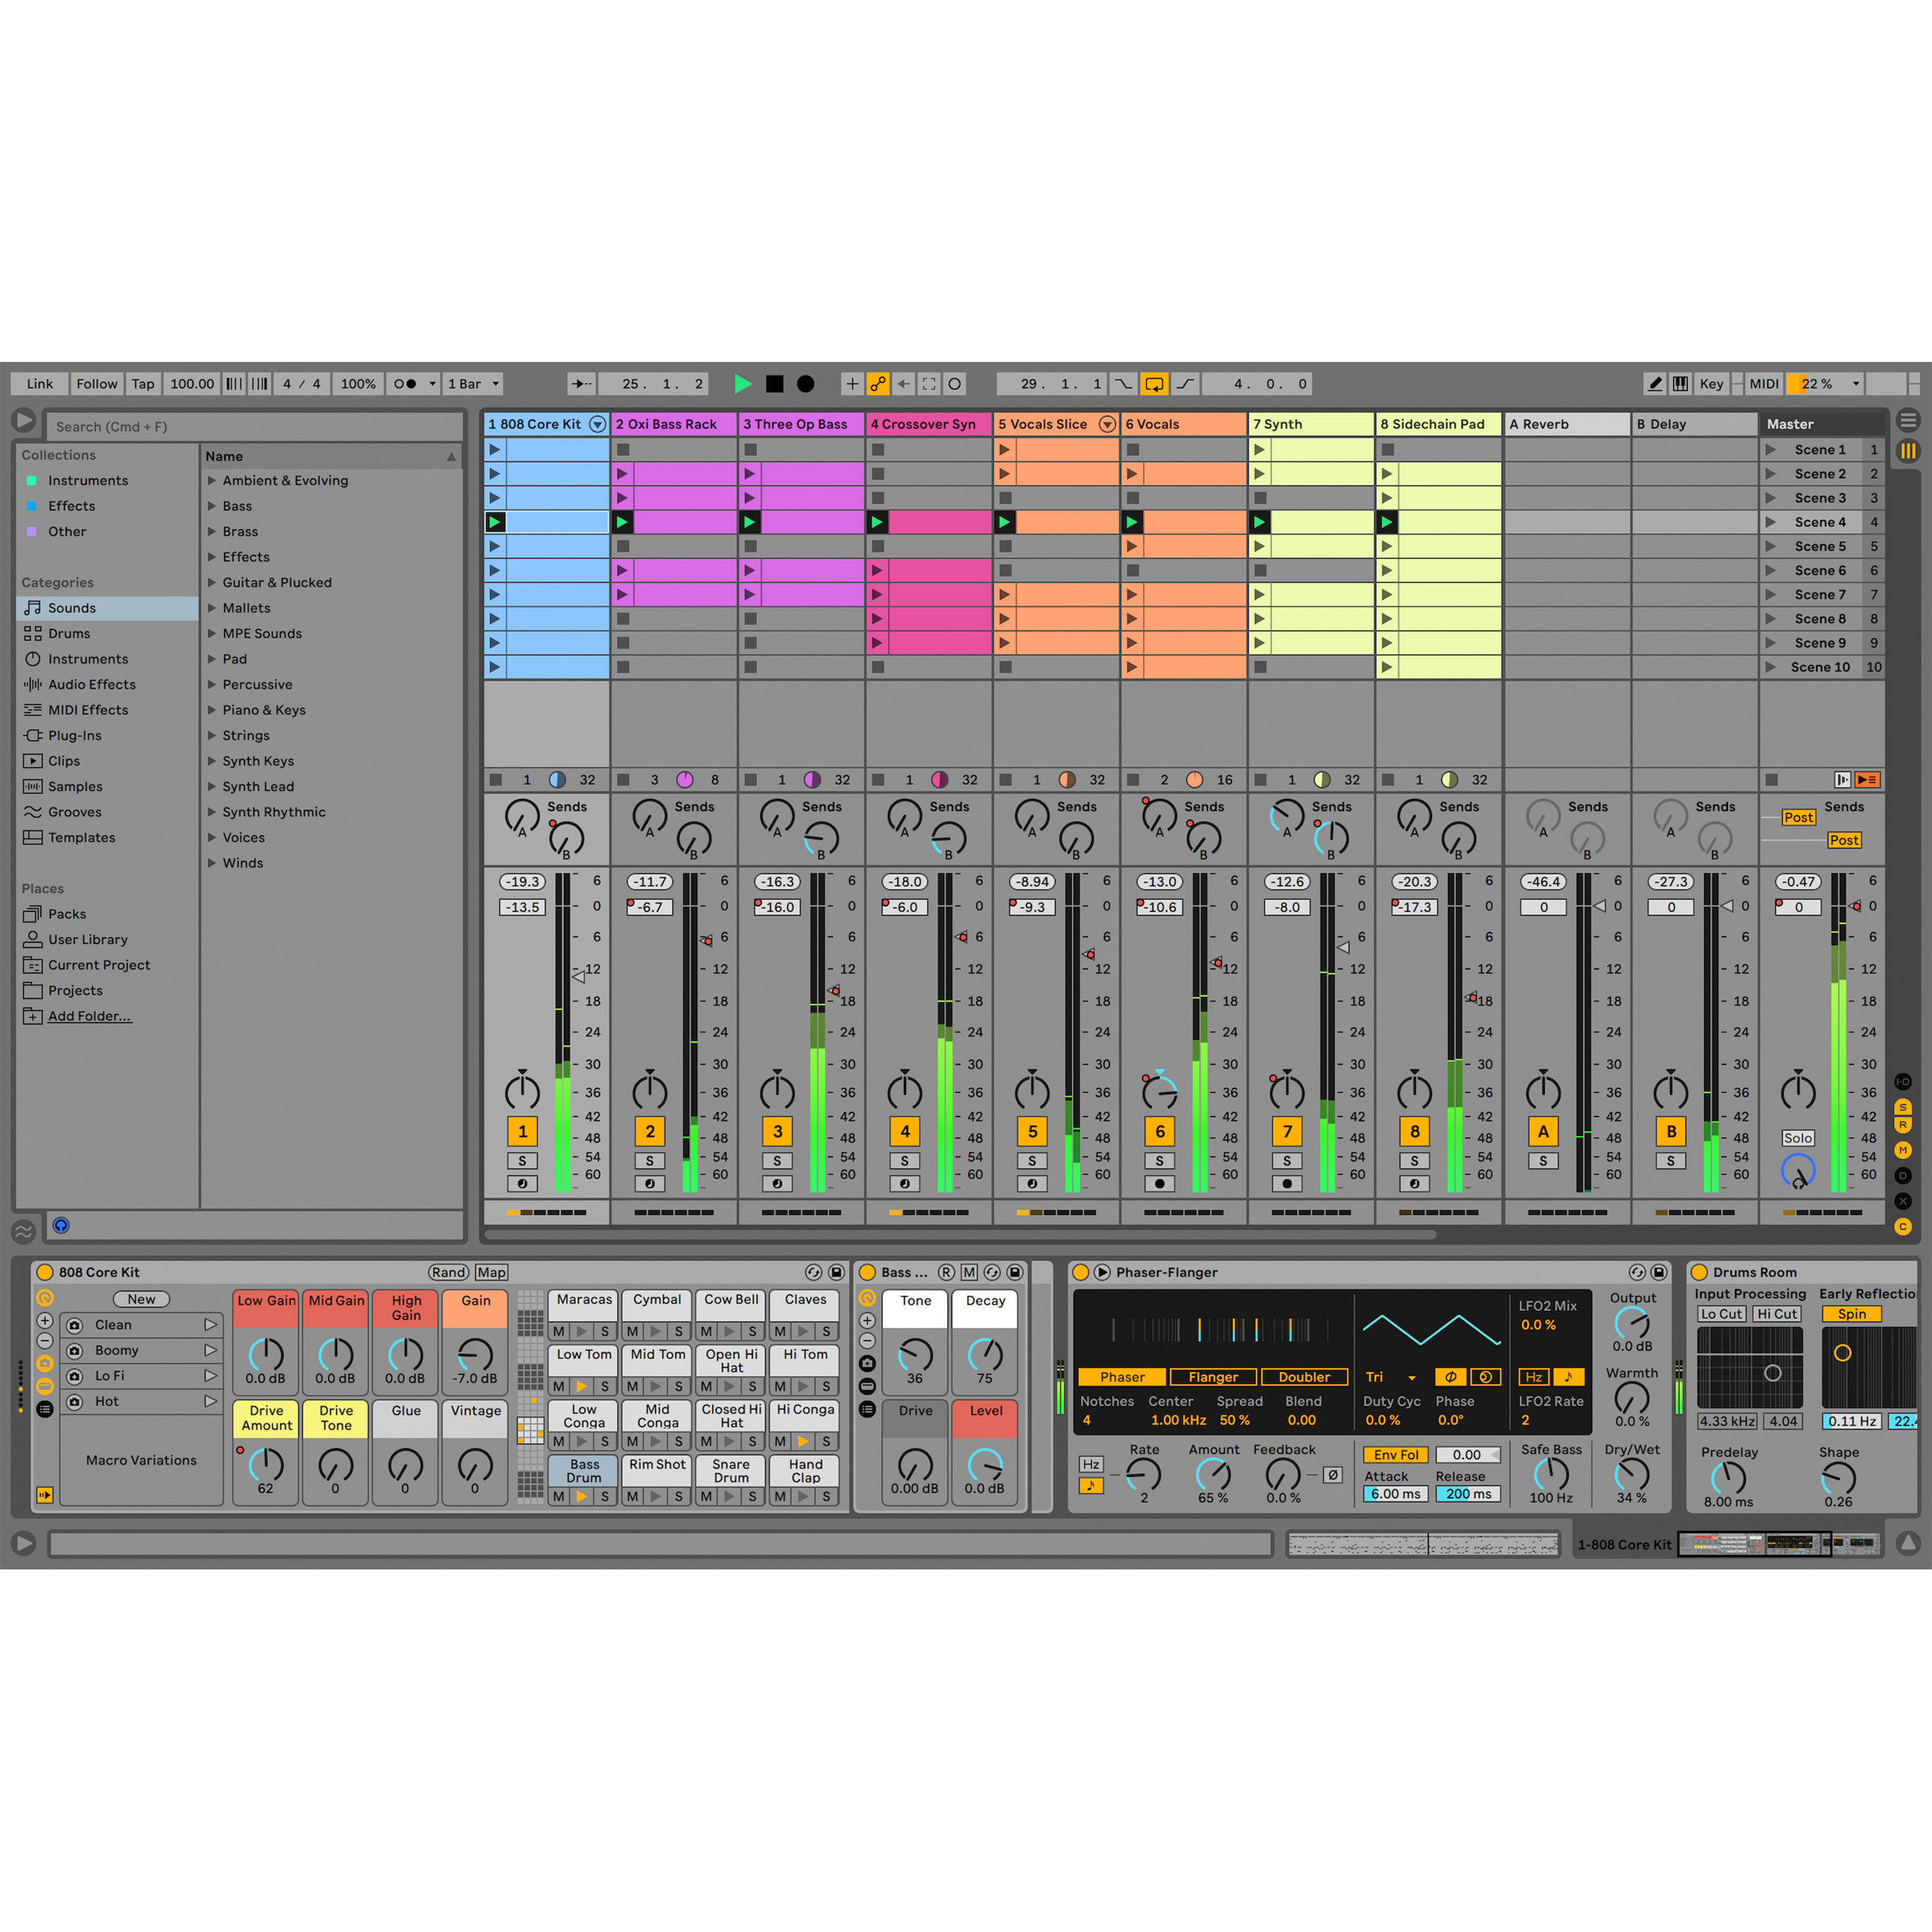Activate the draw mode pencil icon
This screenshot has width=1932, height=1932.
[1655, 383]
